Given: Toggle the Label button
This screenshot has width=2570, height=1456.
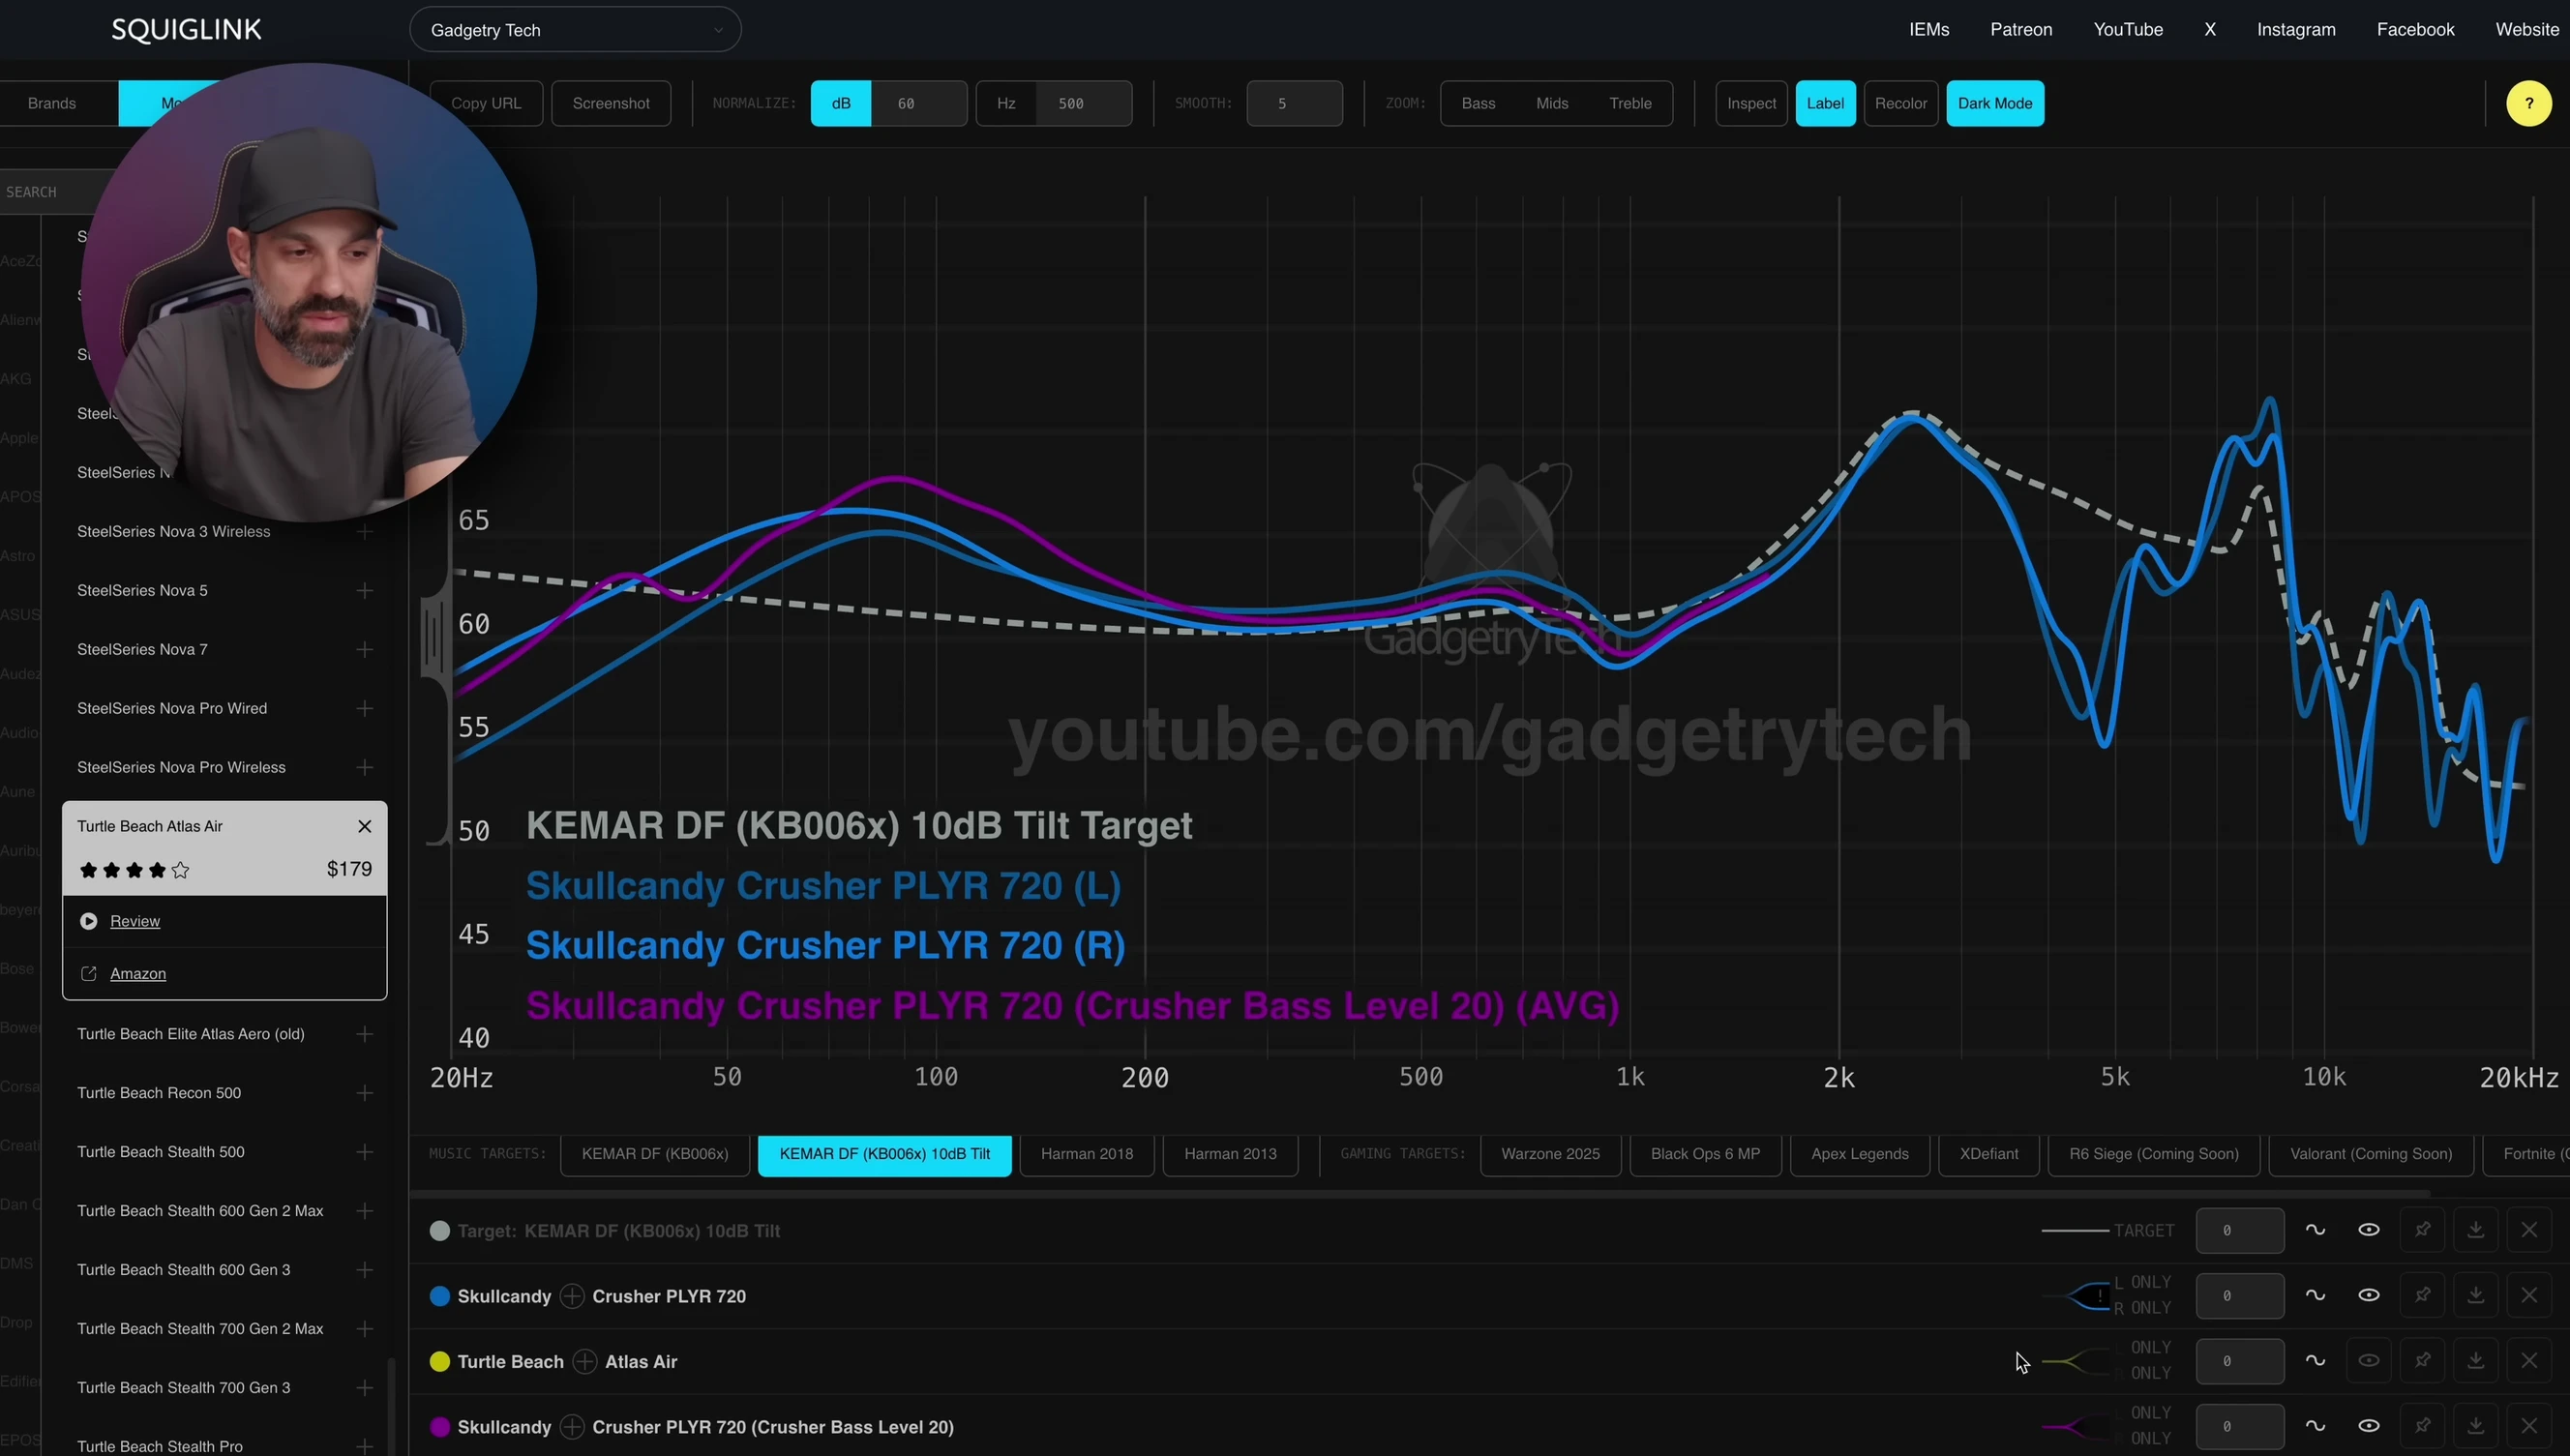Looking at the screenshot, I should 1825,103.
